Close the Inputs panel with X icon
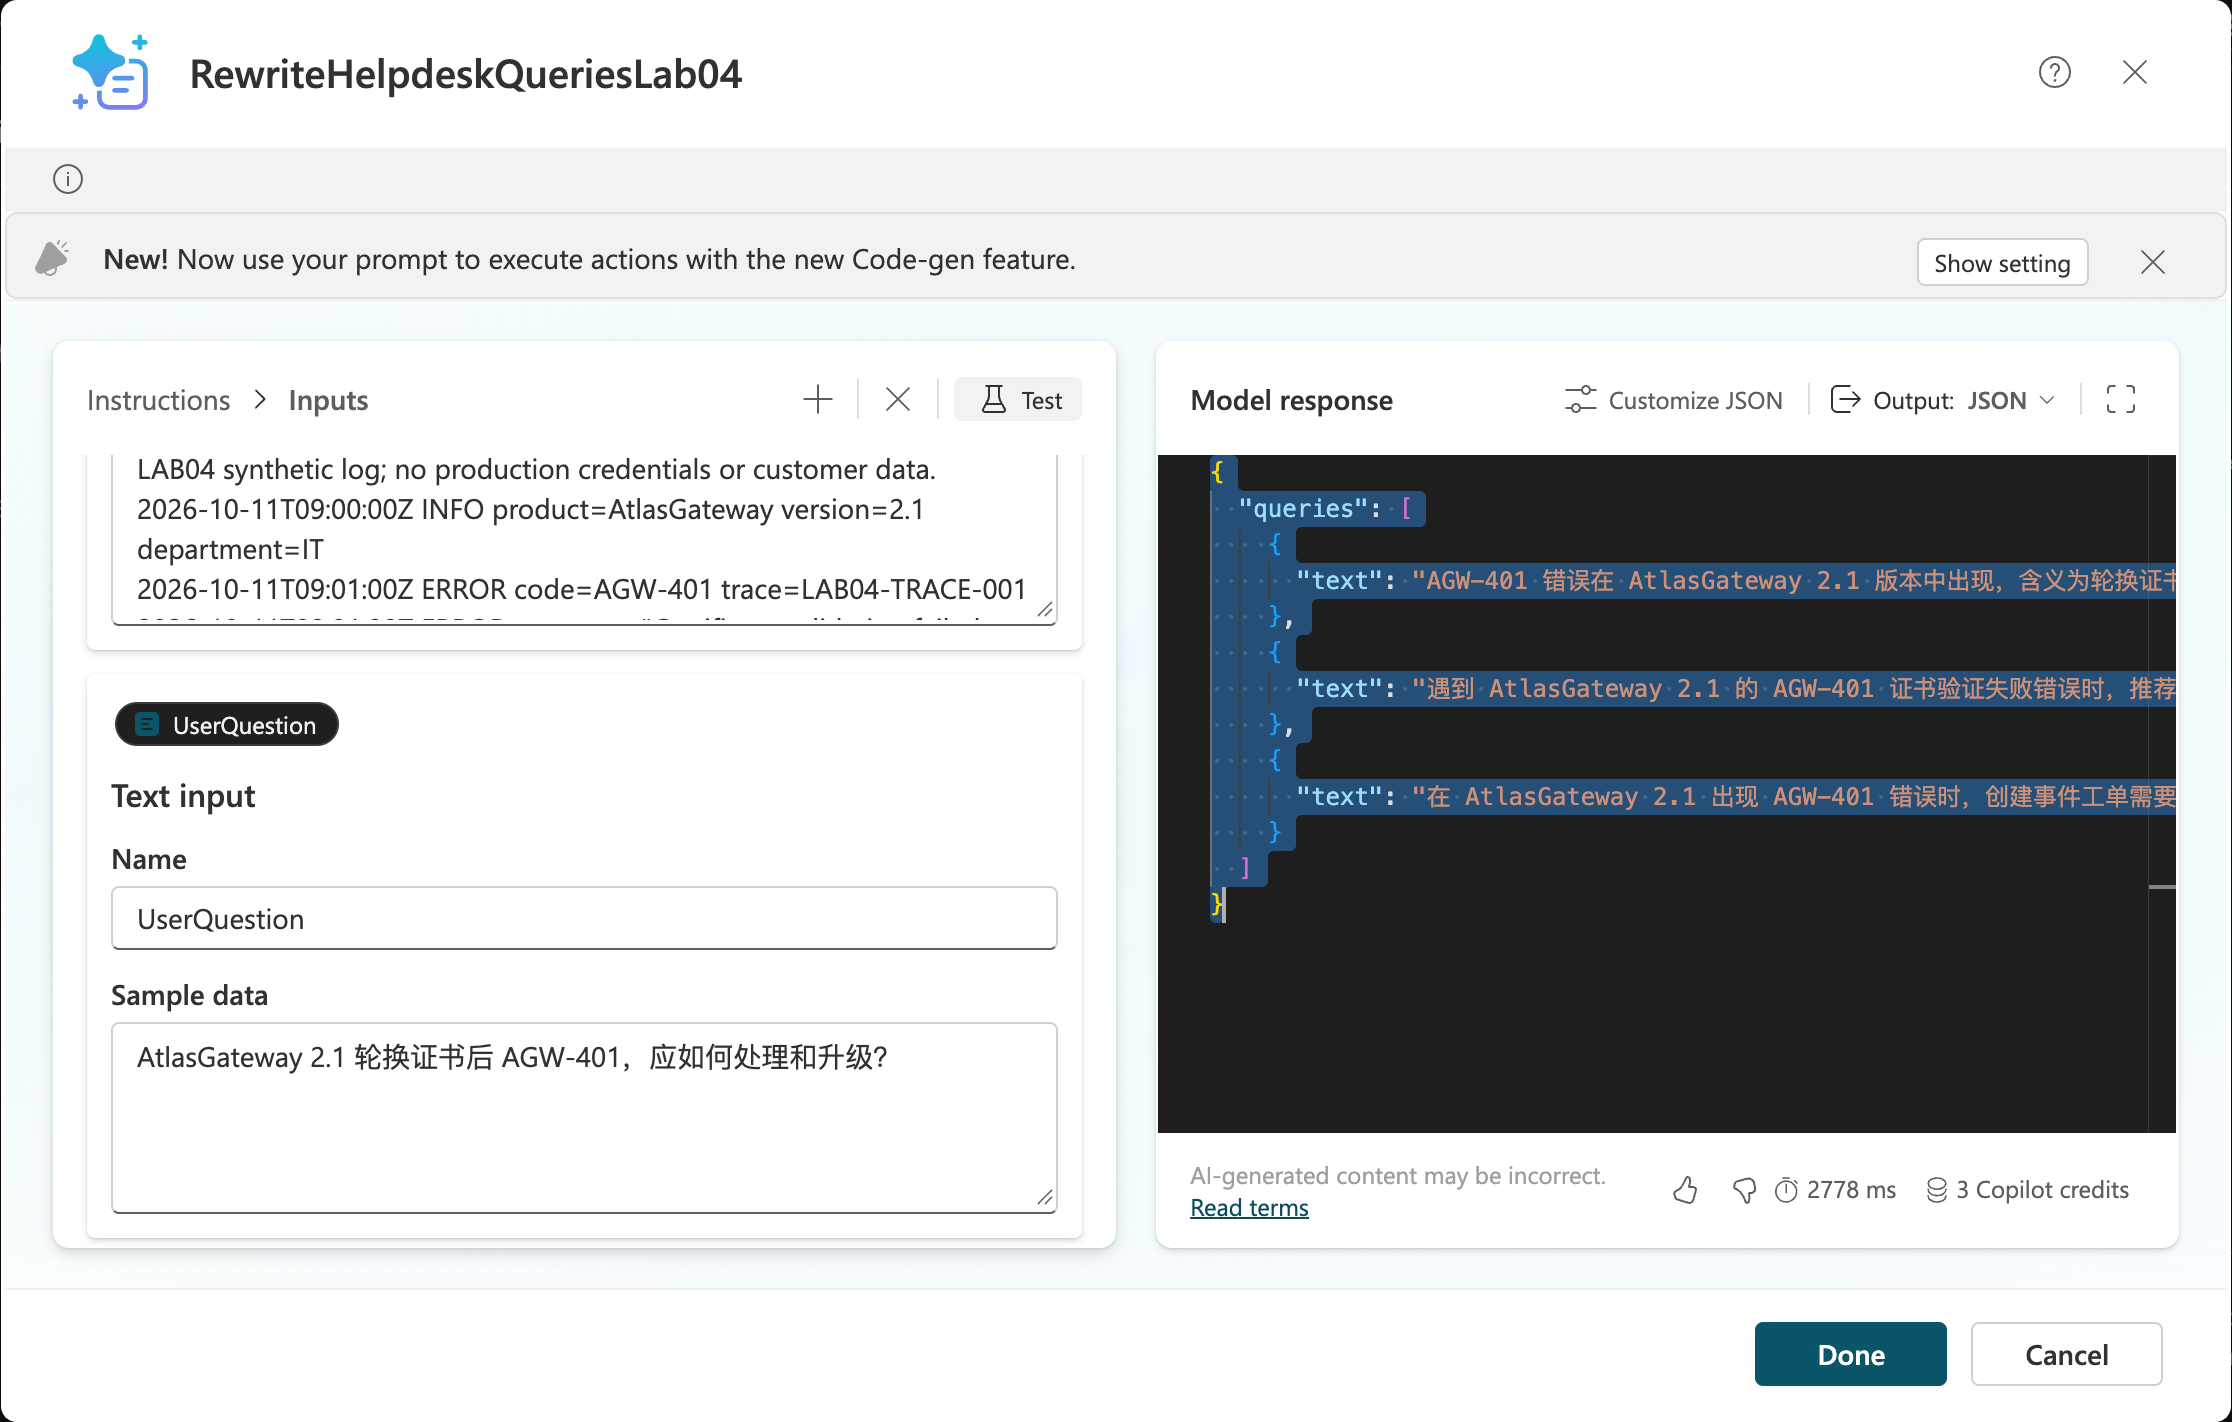The image size is (2232, 1422). (x=897, y=400)
